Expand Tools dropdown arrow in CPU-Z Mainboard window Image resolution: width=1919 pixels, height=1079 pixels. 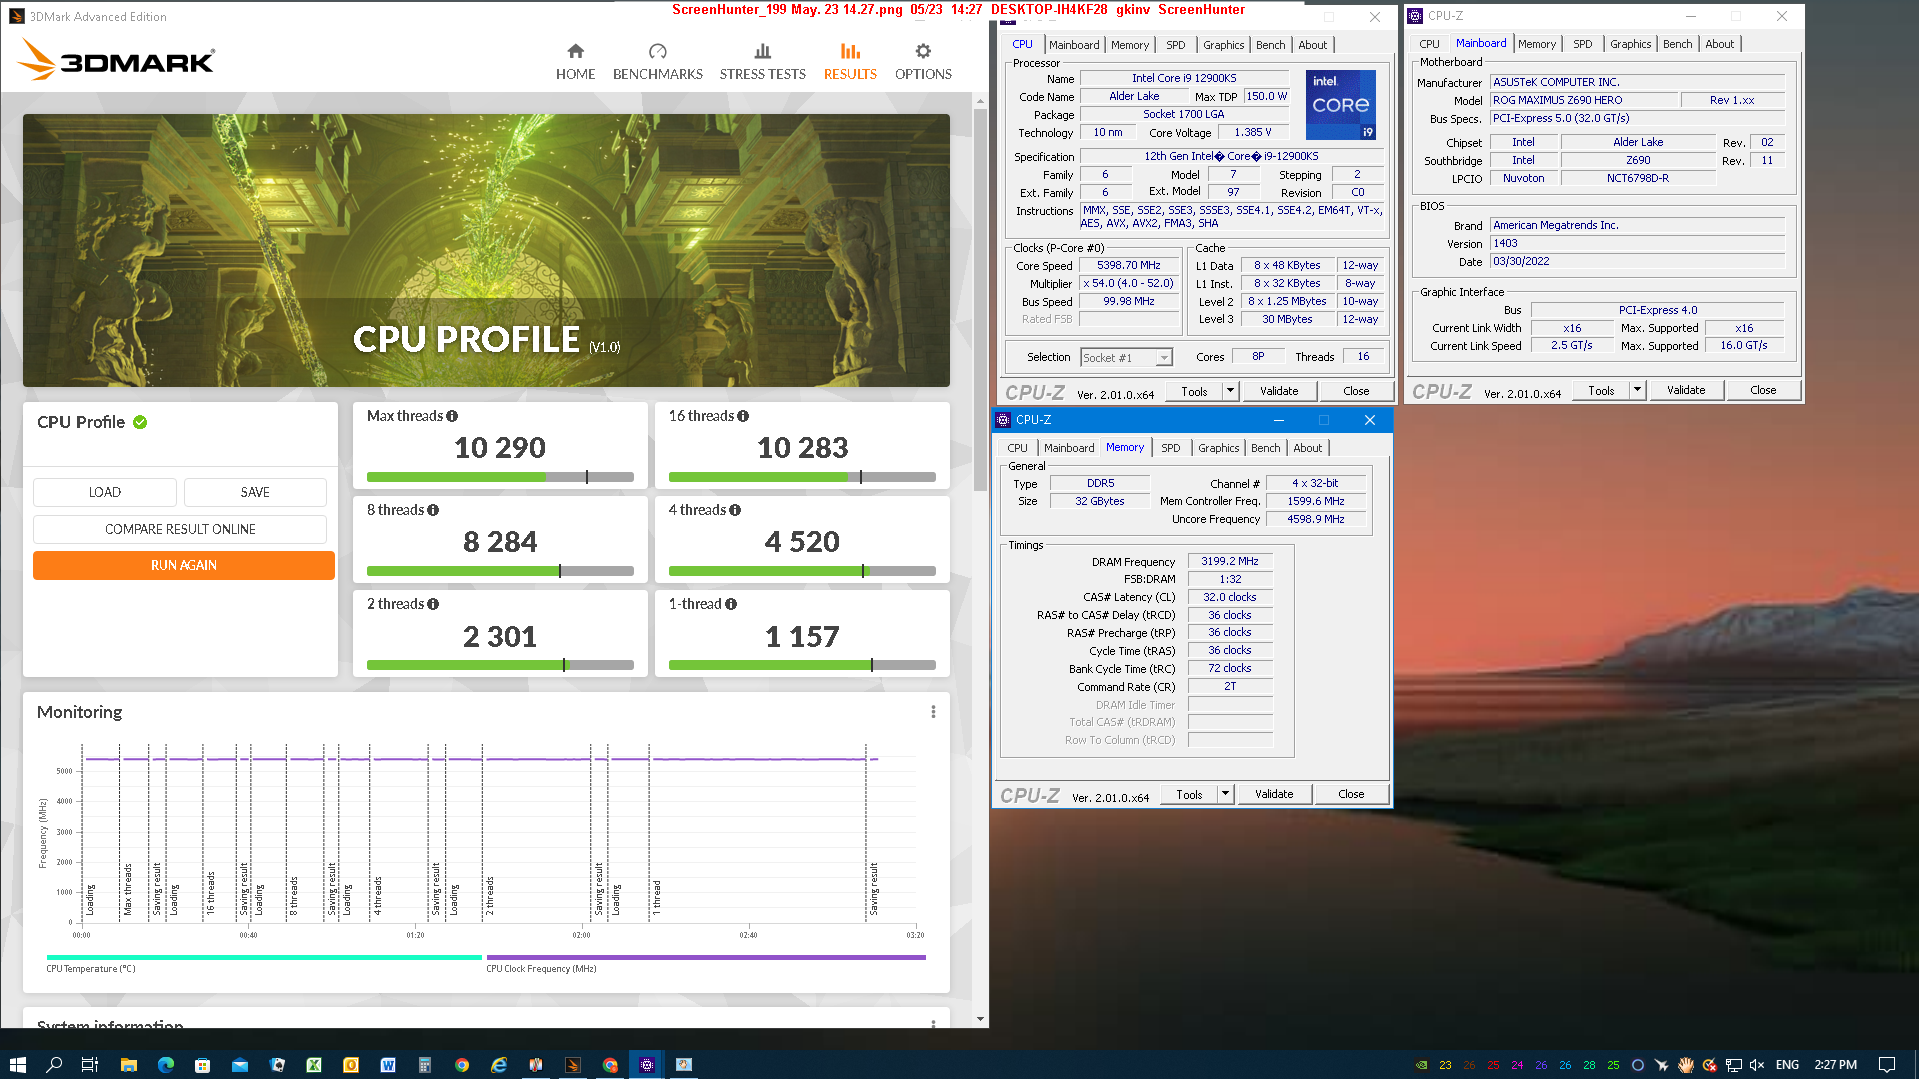[1637, 390]
